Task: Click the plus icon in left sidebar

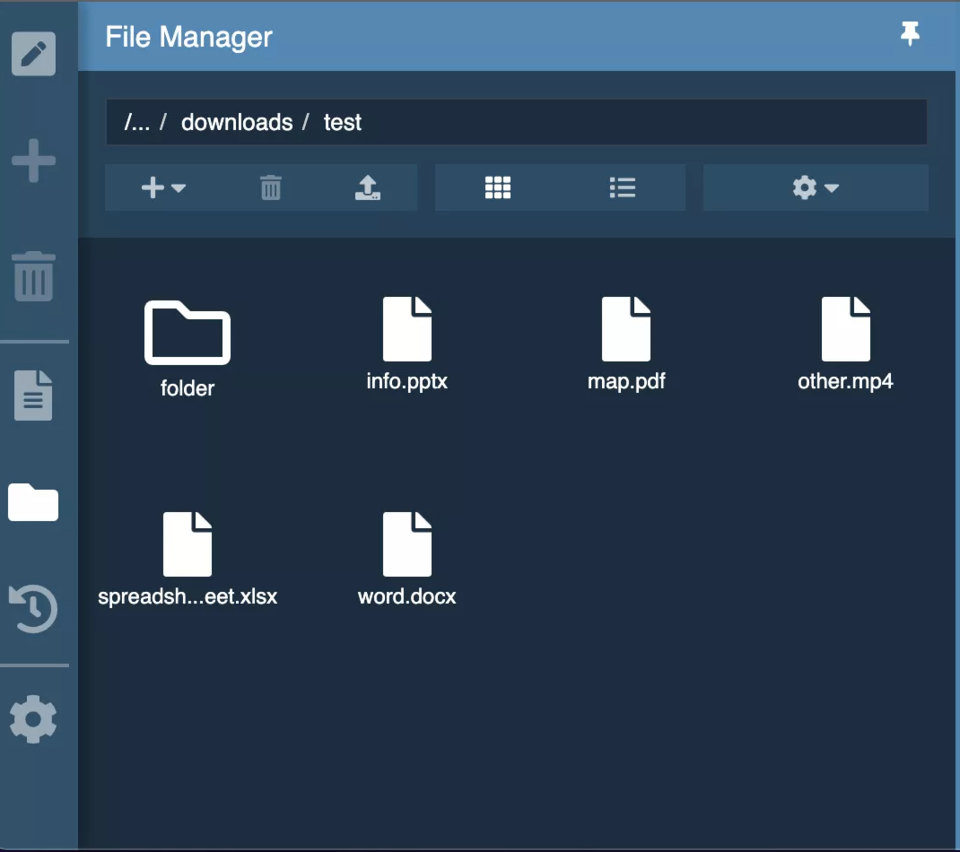Action: [33, 160]
